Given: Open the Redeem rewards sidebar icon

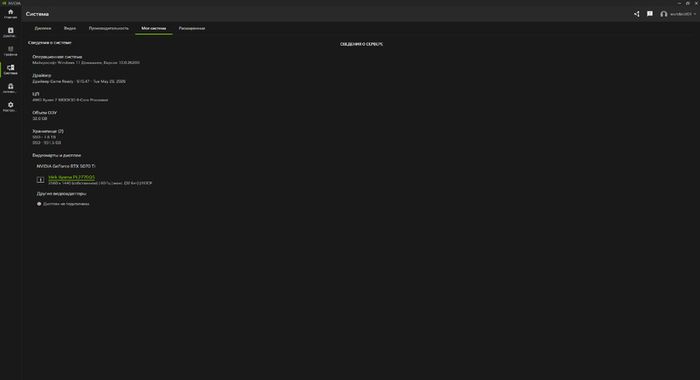Looking at the screenshot, I should [x=10, y=88].
